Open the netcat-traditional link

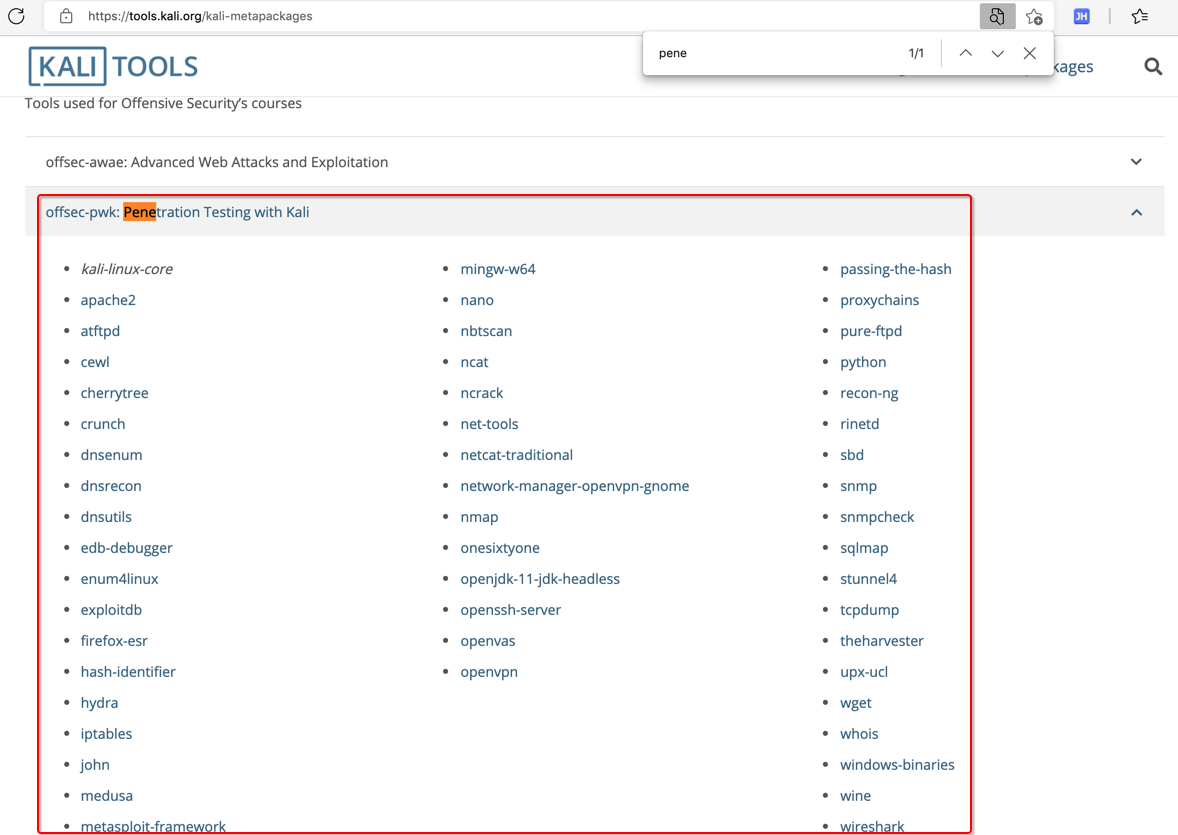[517, 455]
